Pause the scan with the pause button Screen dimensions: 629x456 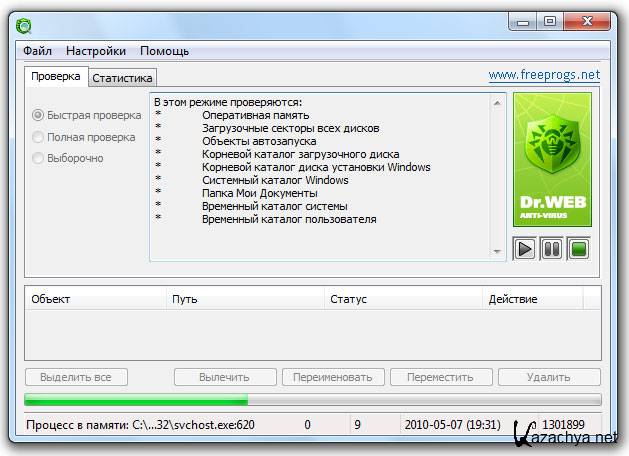click(551, 248)
